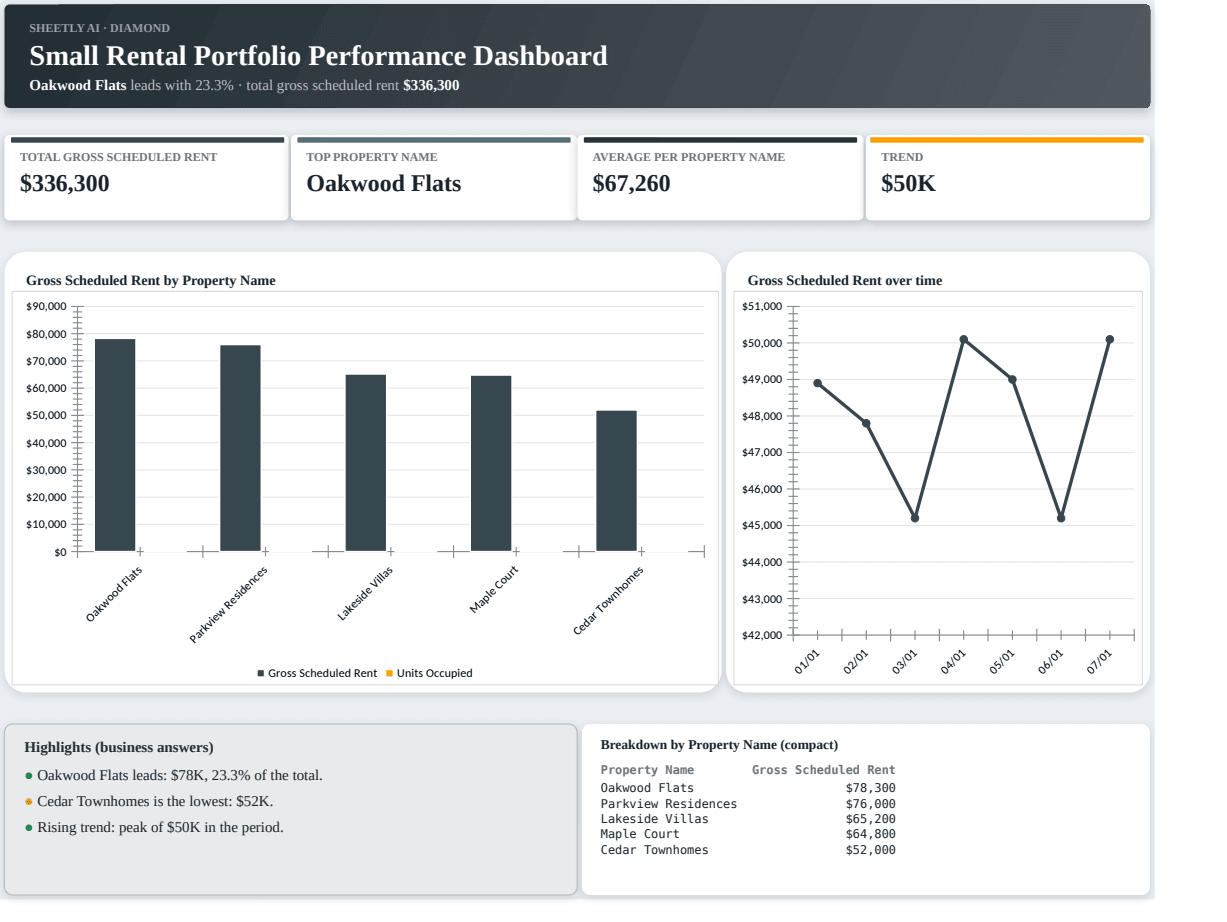Click the 05/01 data point
1227x922 pixels.
[1013, 379]
